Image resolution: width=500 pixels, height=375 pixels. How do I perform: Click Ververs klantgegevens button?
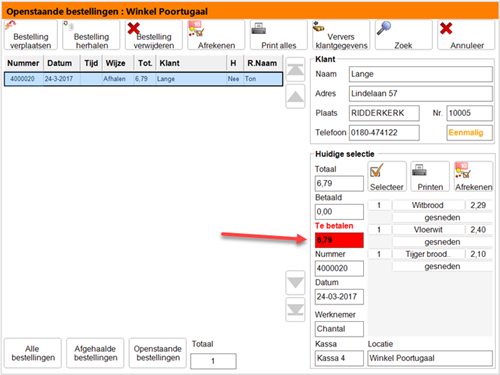(341, 35)
